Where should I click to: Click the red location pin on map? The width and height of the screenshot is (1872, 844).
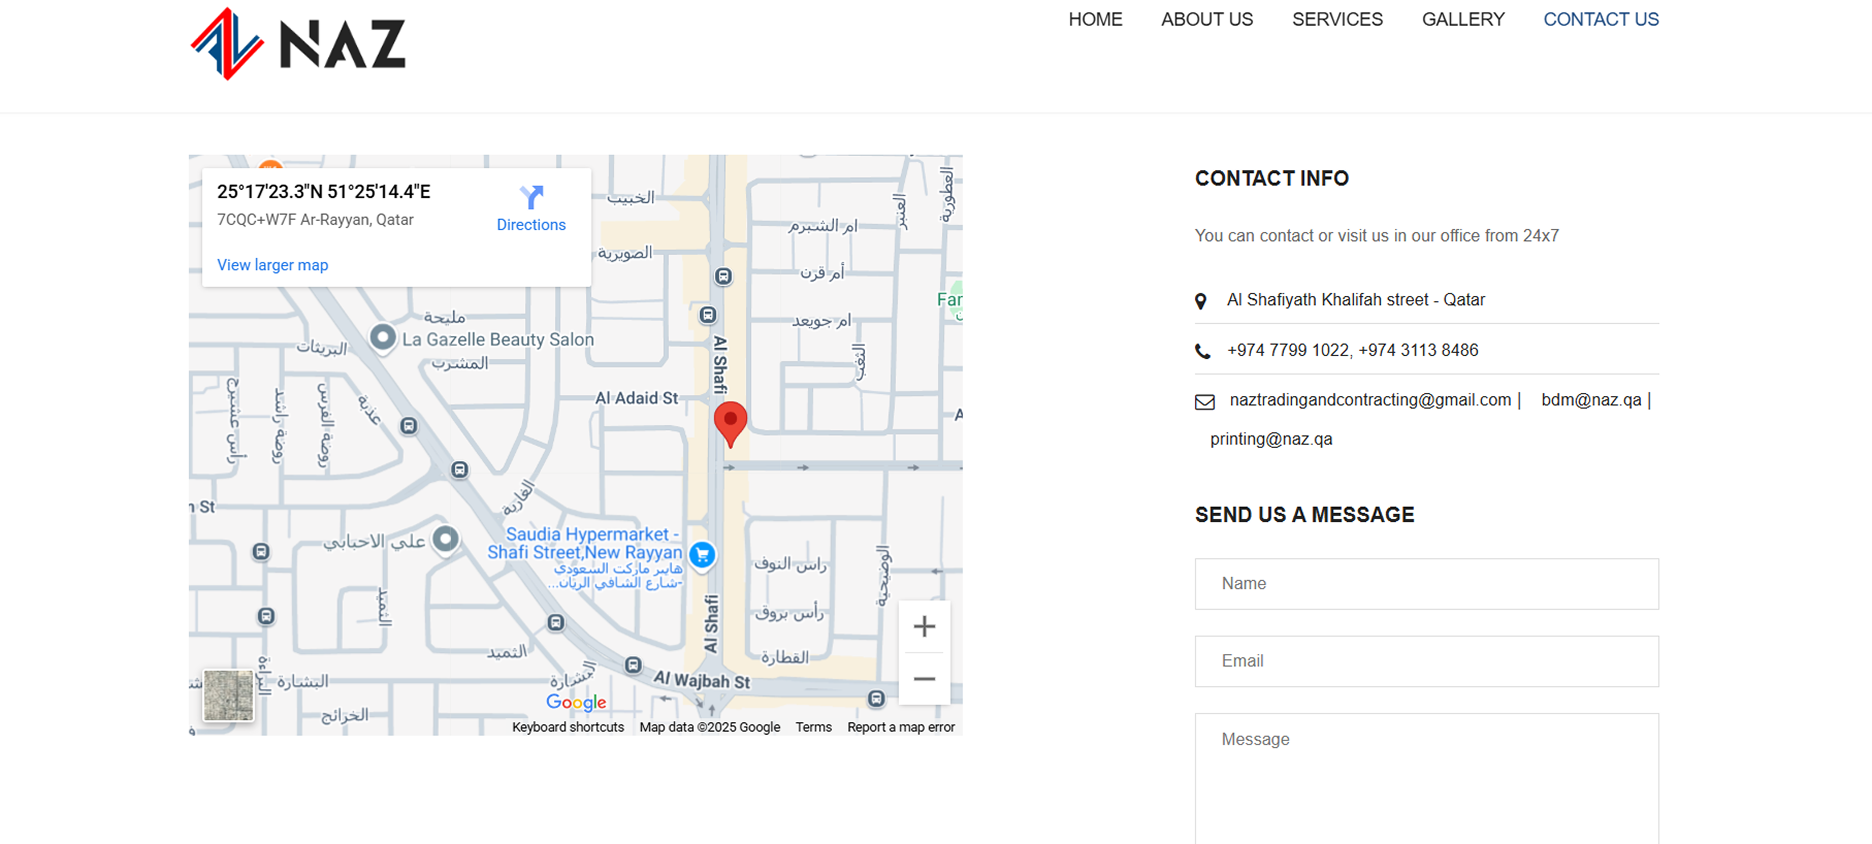[x=730, y=421]
